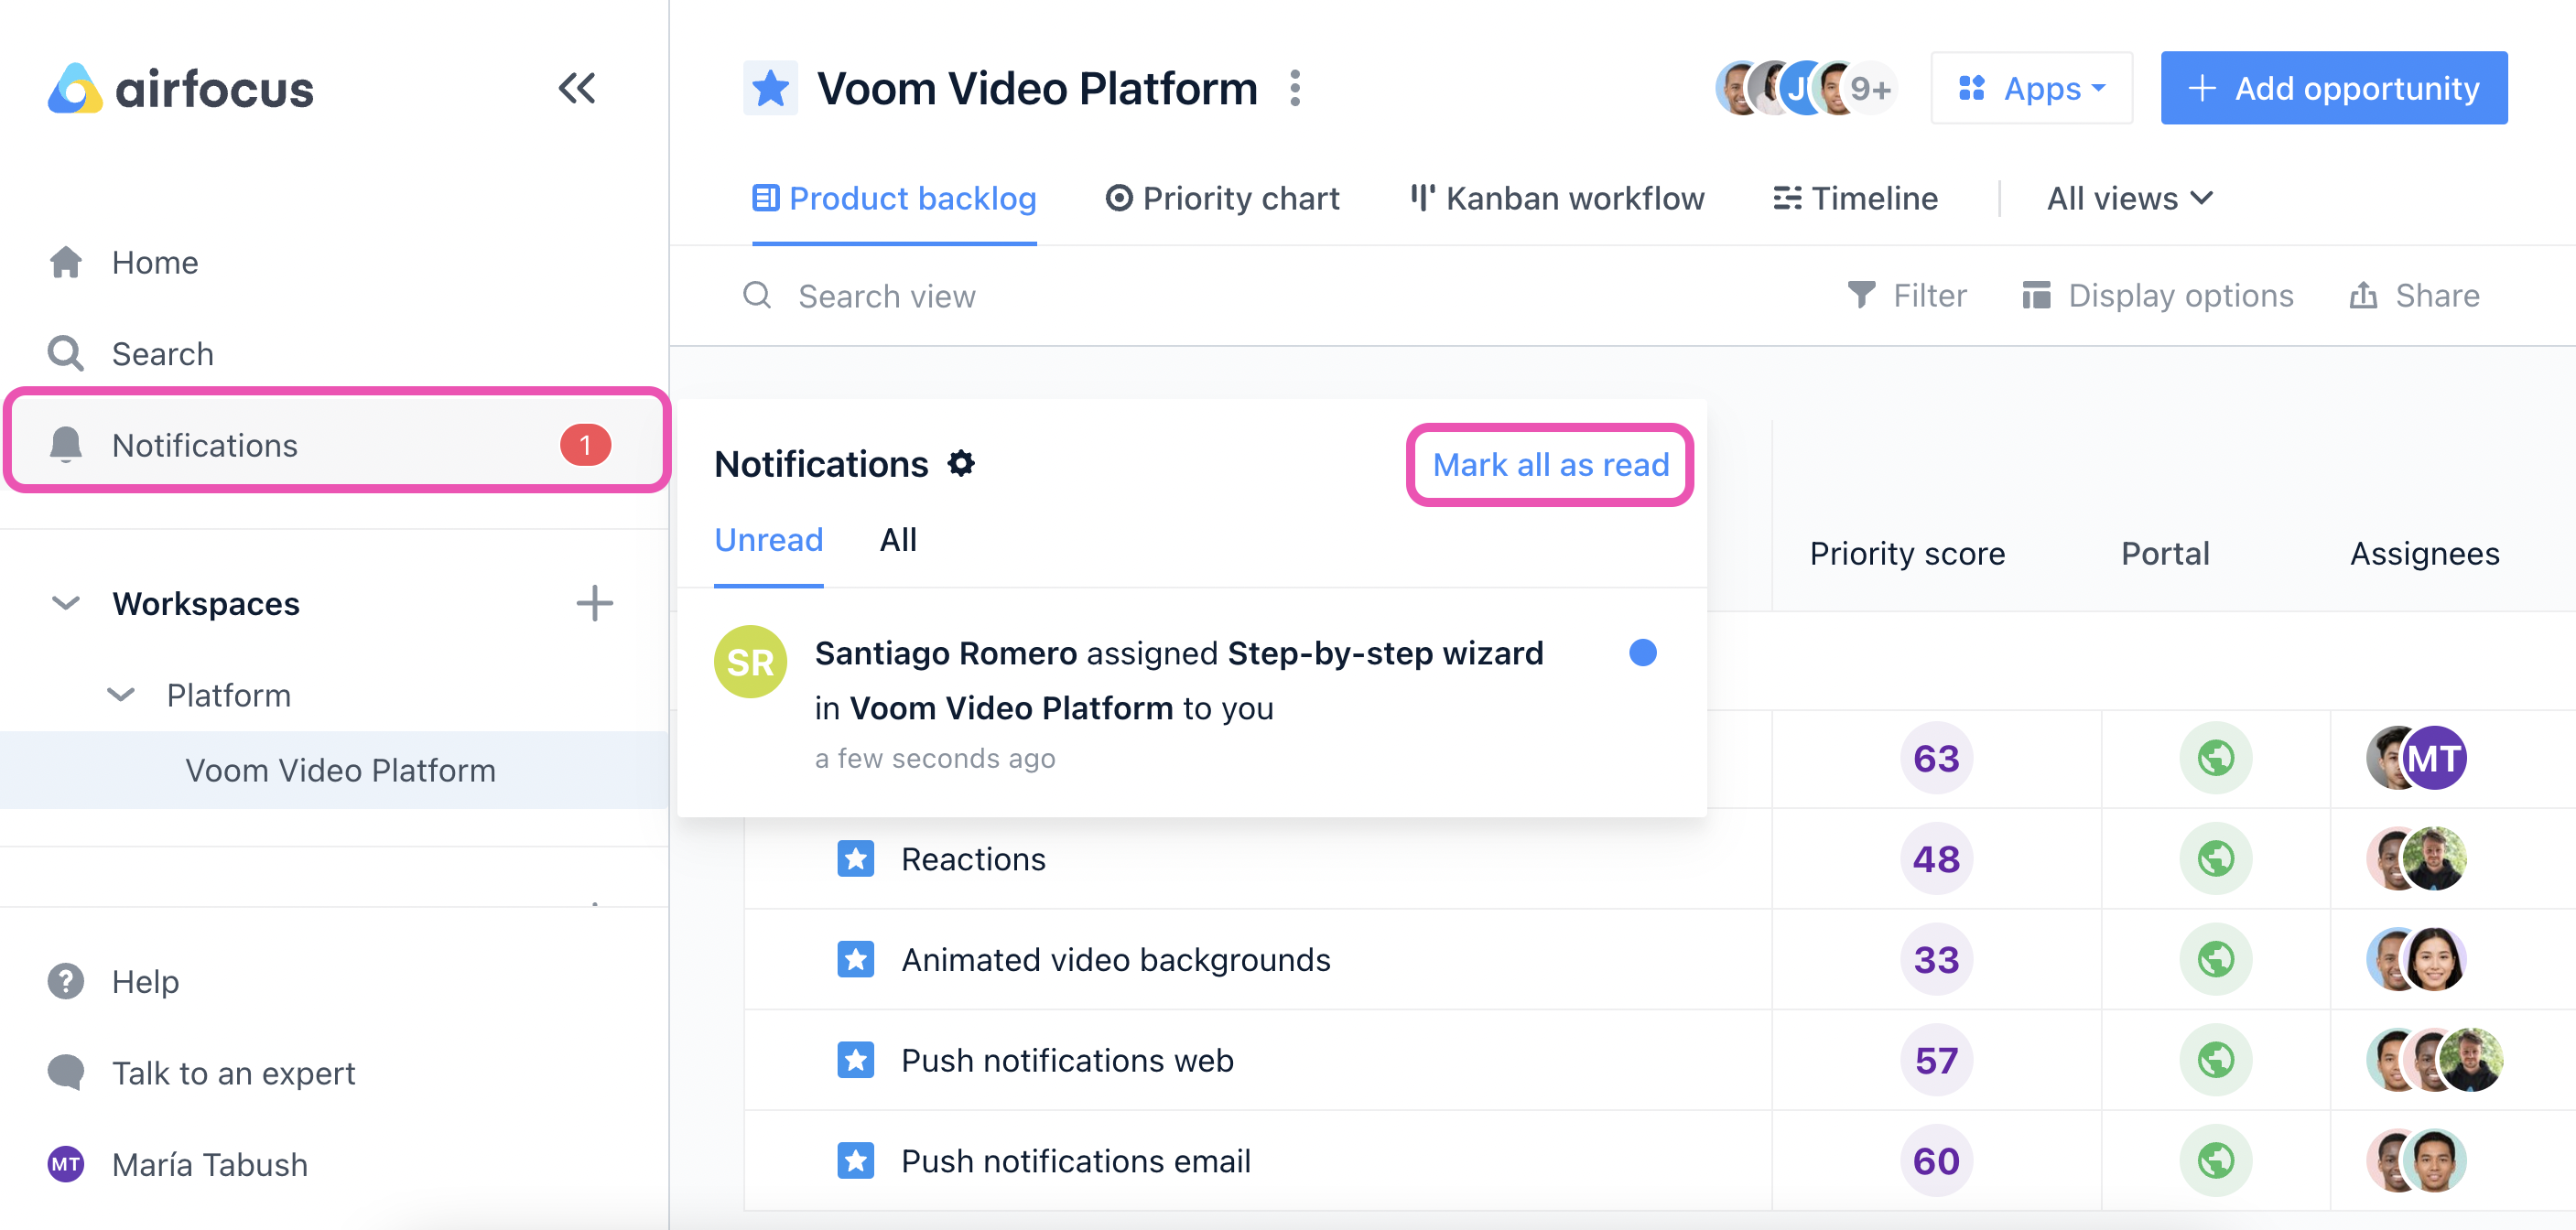This screenshot has height=1230, width=2576.
Task: Switch to the Kanban workflow tab
Action: pyautogui.click(x=1556, y=198)
